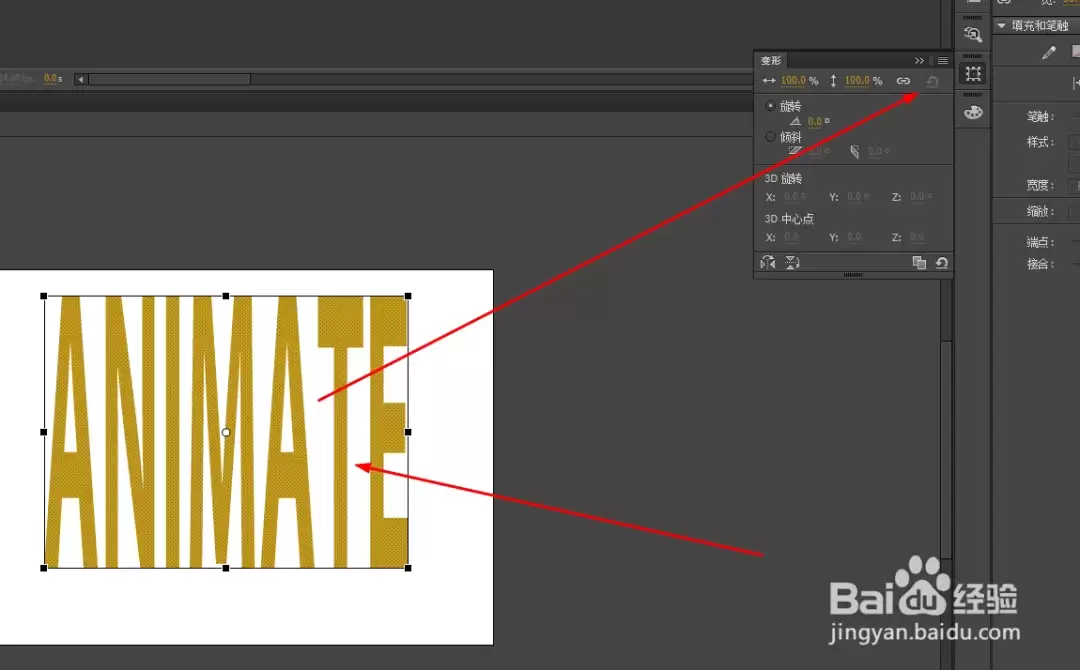Open the 变形 panel options menu

point(943,61)
